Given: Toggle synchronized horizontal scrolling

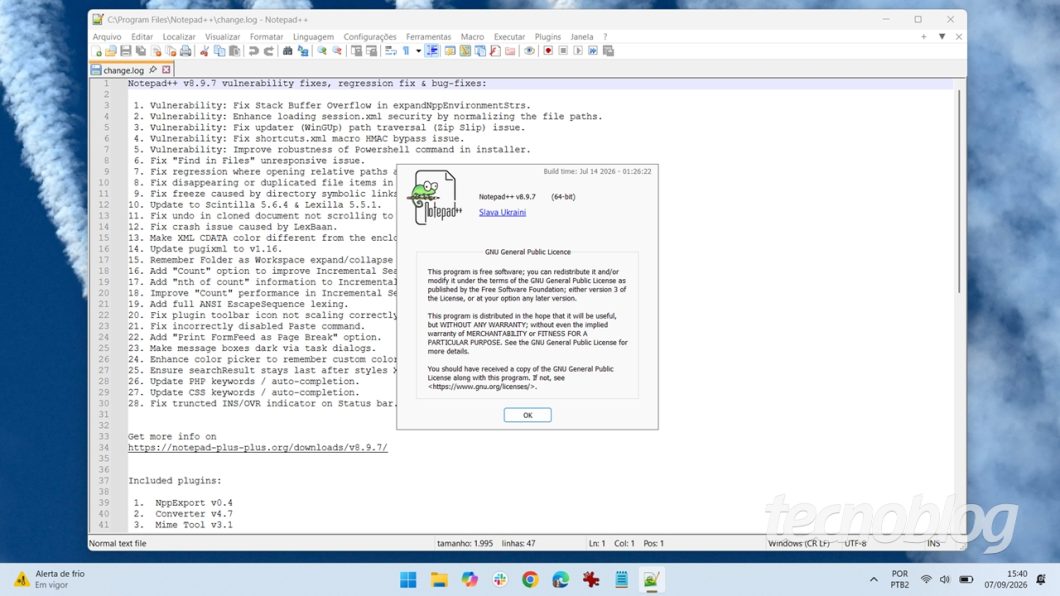Looking at the screenshot, I should point(372,51).
